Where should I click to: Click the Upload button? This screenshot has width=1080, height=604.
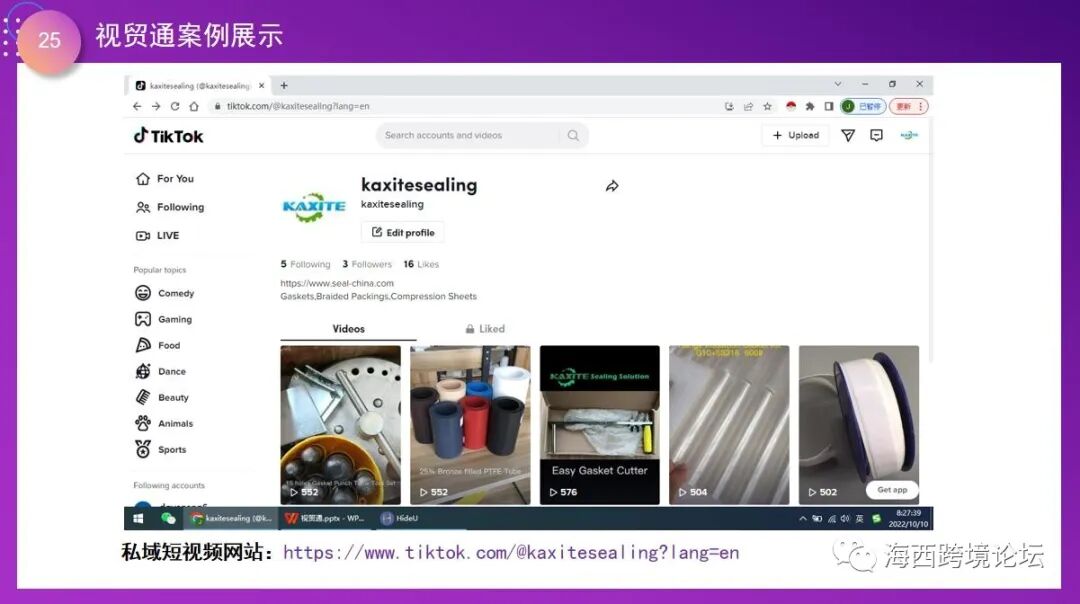pyautogui.click(x=796, y=135)
